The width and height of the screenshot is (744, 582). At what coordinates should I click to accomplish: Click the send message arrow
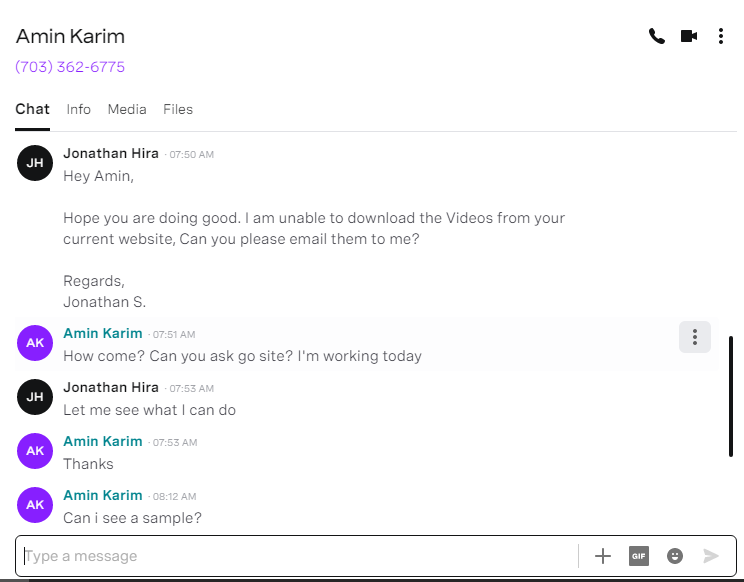pos(711,556)
